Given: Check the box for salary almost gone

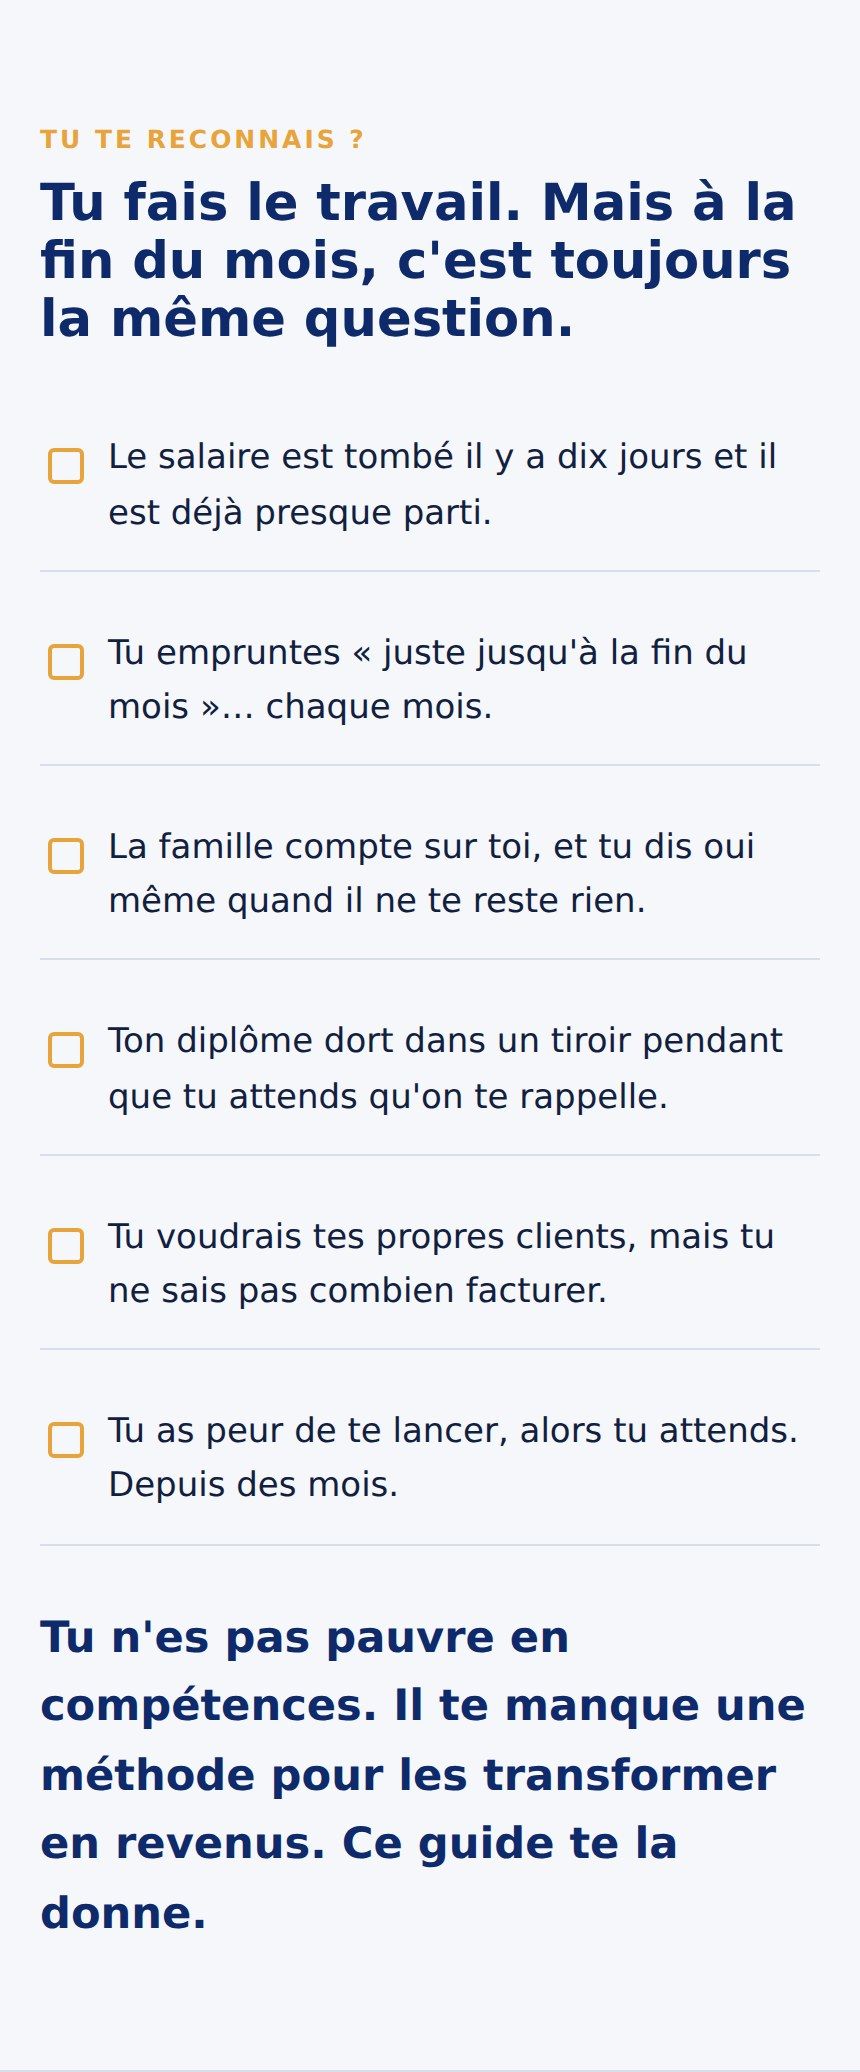Looking at the screenshot, I should click(66, 466).
